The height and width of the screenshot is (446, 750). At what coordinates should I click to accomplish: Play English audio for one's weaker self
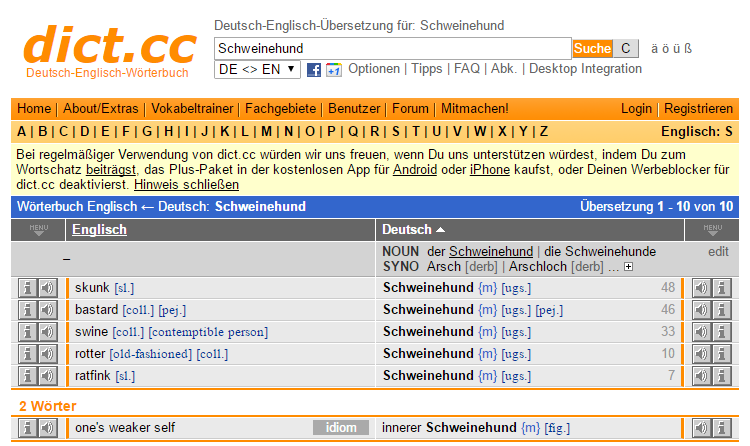click(x=47, y=428)
